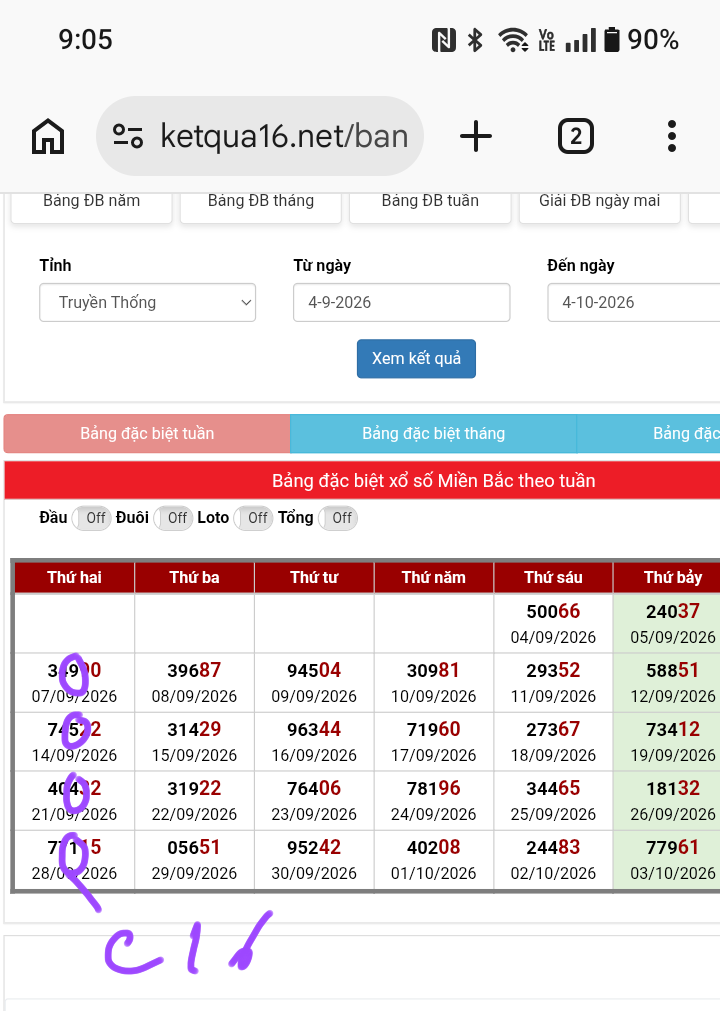Select result 71960 dated 17/09/2026

(434, 741)
